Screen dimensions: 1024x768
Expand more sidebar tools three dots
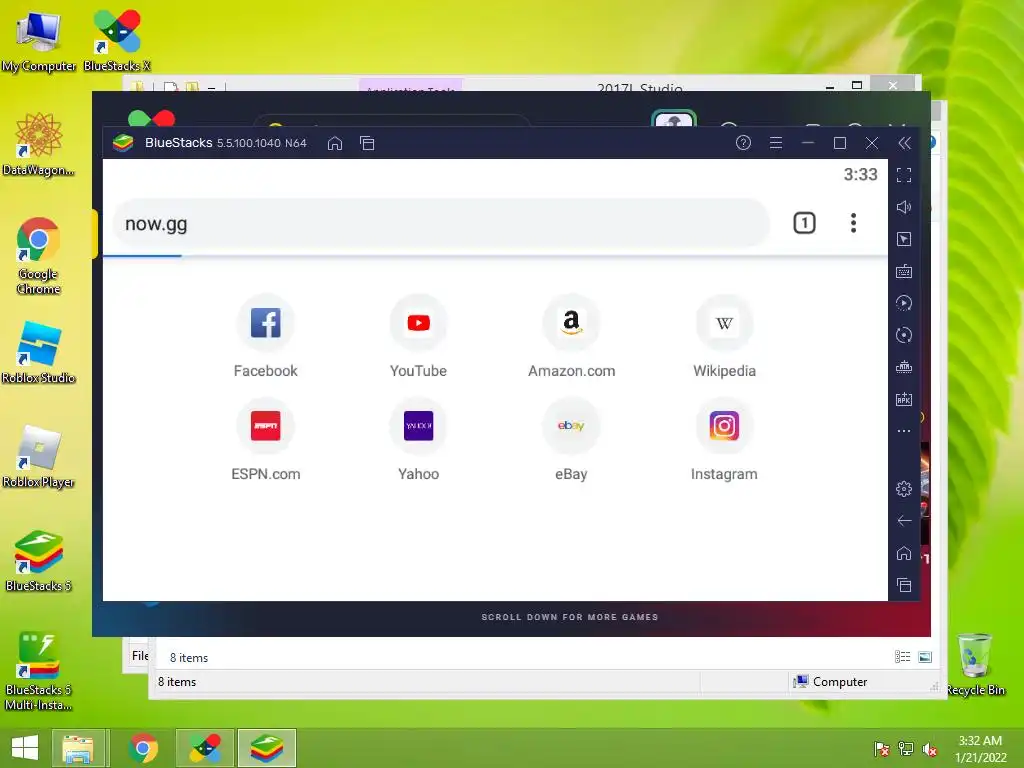tap(904, 431)
